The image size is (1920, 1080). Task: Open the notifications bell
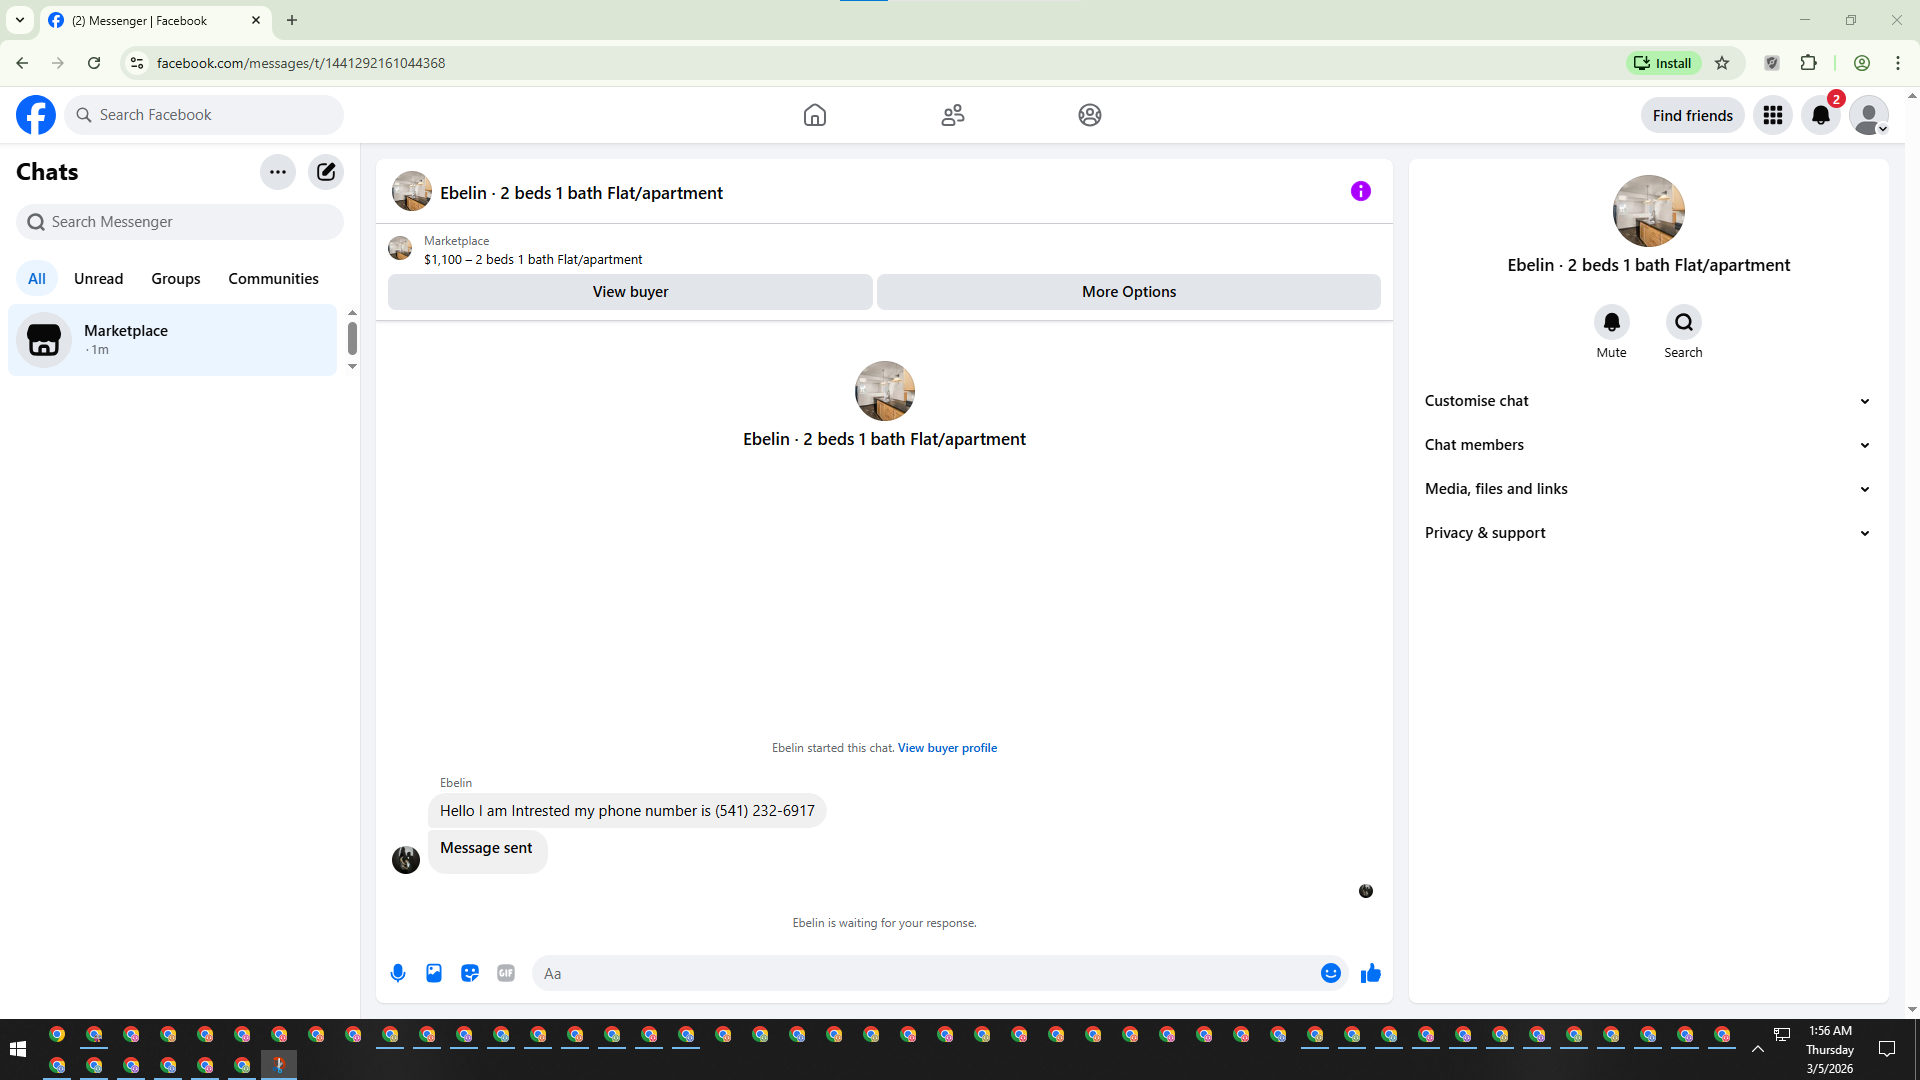tap(1821, 115)
